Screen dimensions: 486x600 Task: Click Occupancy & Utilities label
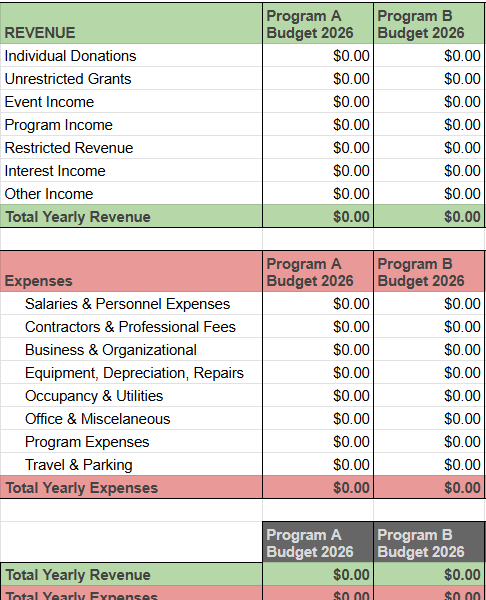point(131,395)
